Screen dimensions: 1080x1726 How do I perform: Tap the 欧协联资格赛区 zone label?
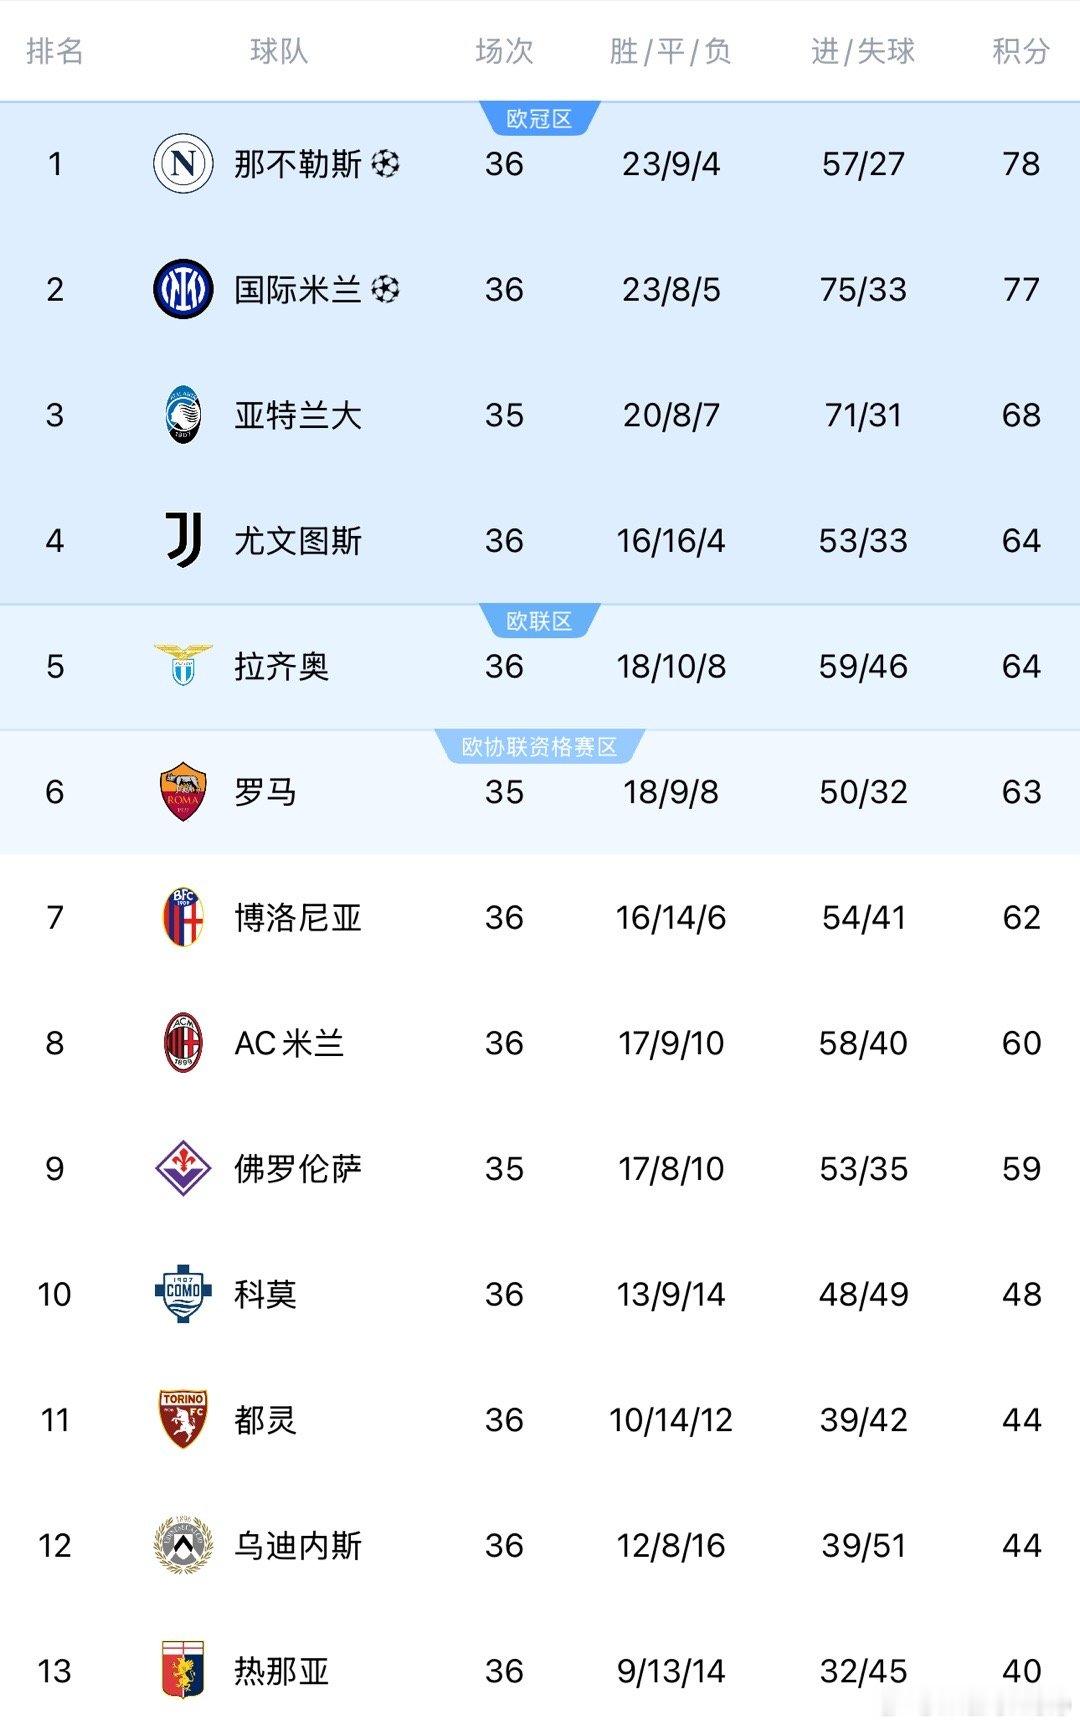(540, 747)
